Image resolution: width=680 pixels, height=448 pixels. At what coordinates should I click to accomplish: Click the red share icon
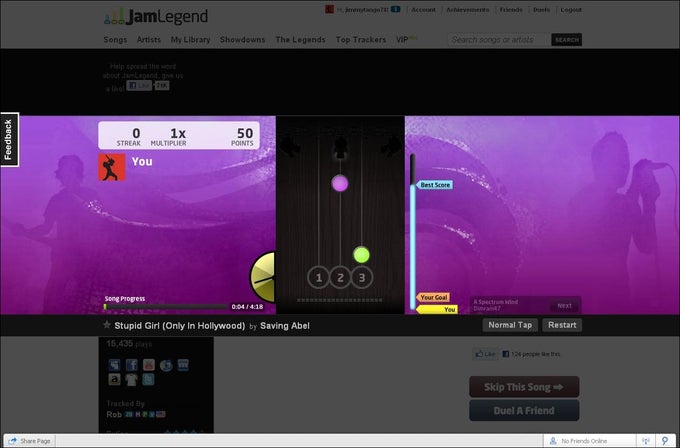click(149, 365)
